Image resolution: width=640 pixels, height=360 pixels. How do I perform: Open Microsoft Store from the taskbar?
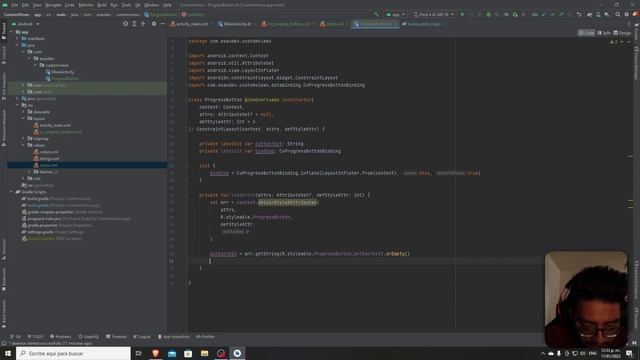(188, 353)
